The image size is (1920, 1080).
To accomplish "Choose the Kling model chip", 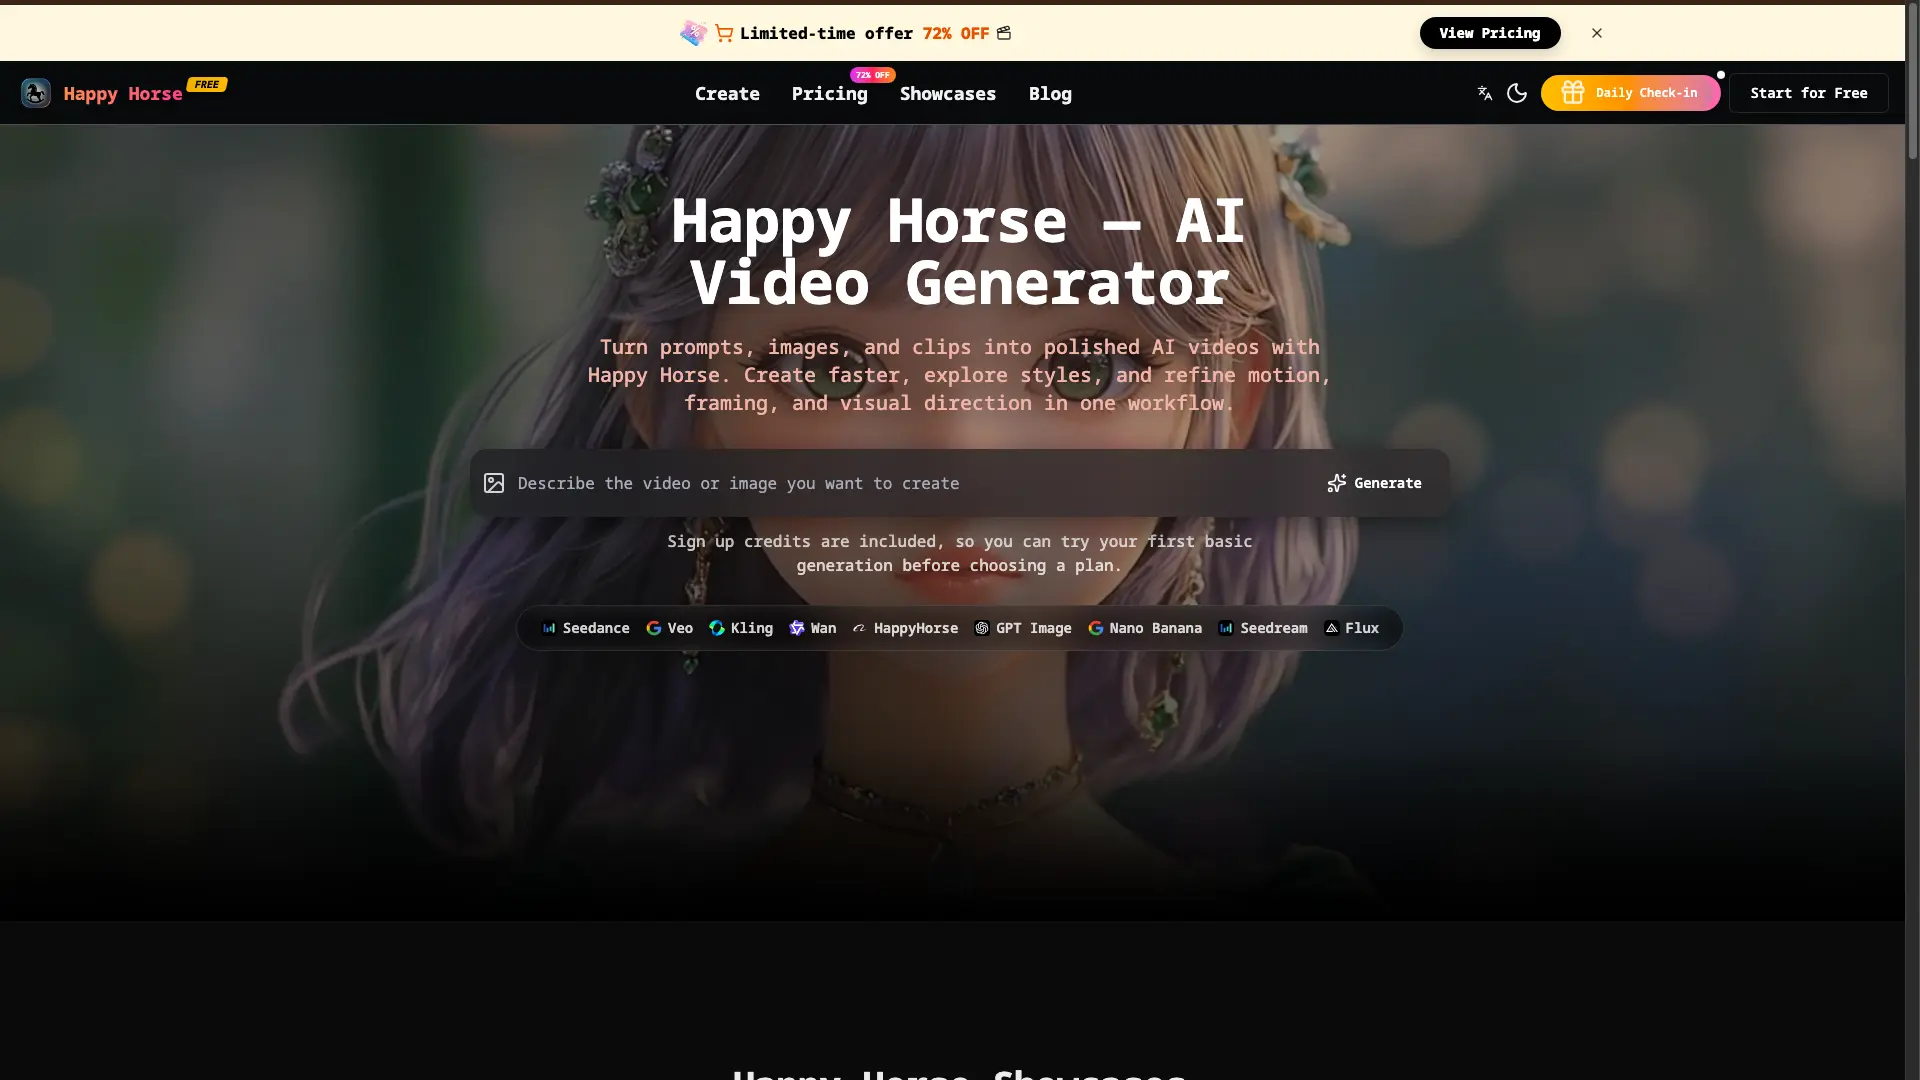I will [x=741, y=628].
